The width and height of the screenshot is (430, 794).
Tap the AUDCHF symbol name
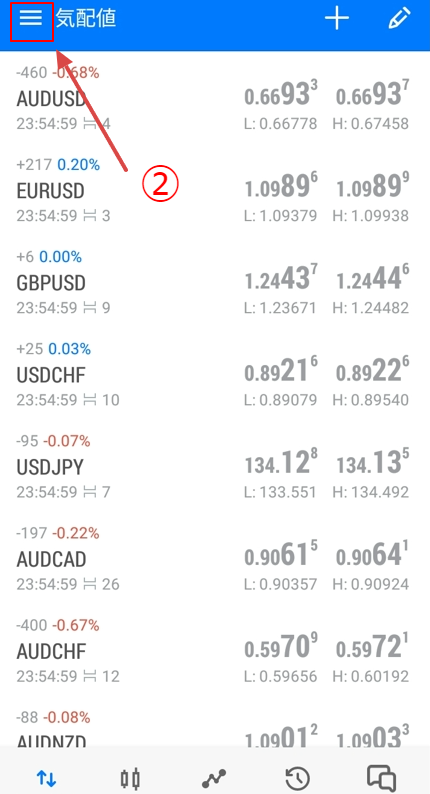tap(51, 651)
